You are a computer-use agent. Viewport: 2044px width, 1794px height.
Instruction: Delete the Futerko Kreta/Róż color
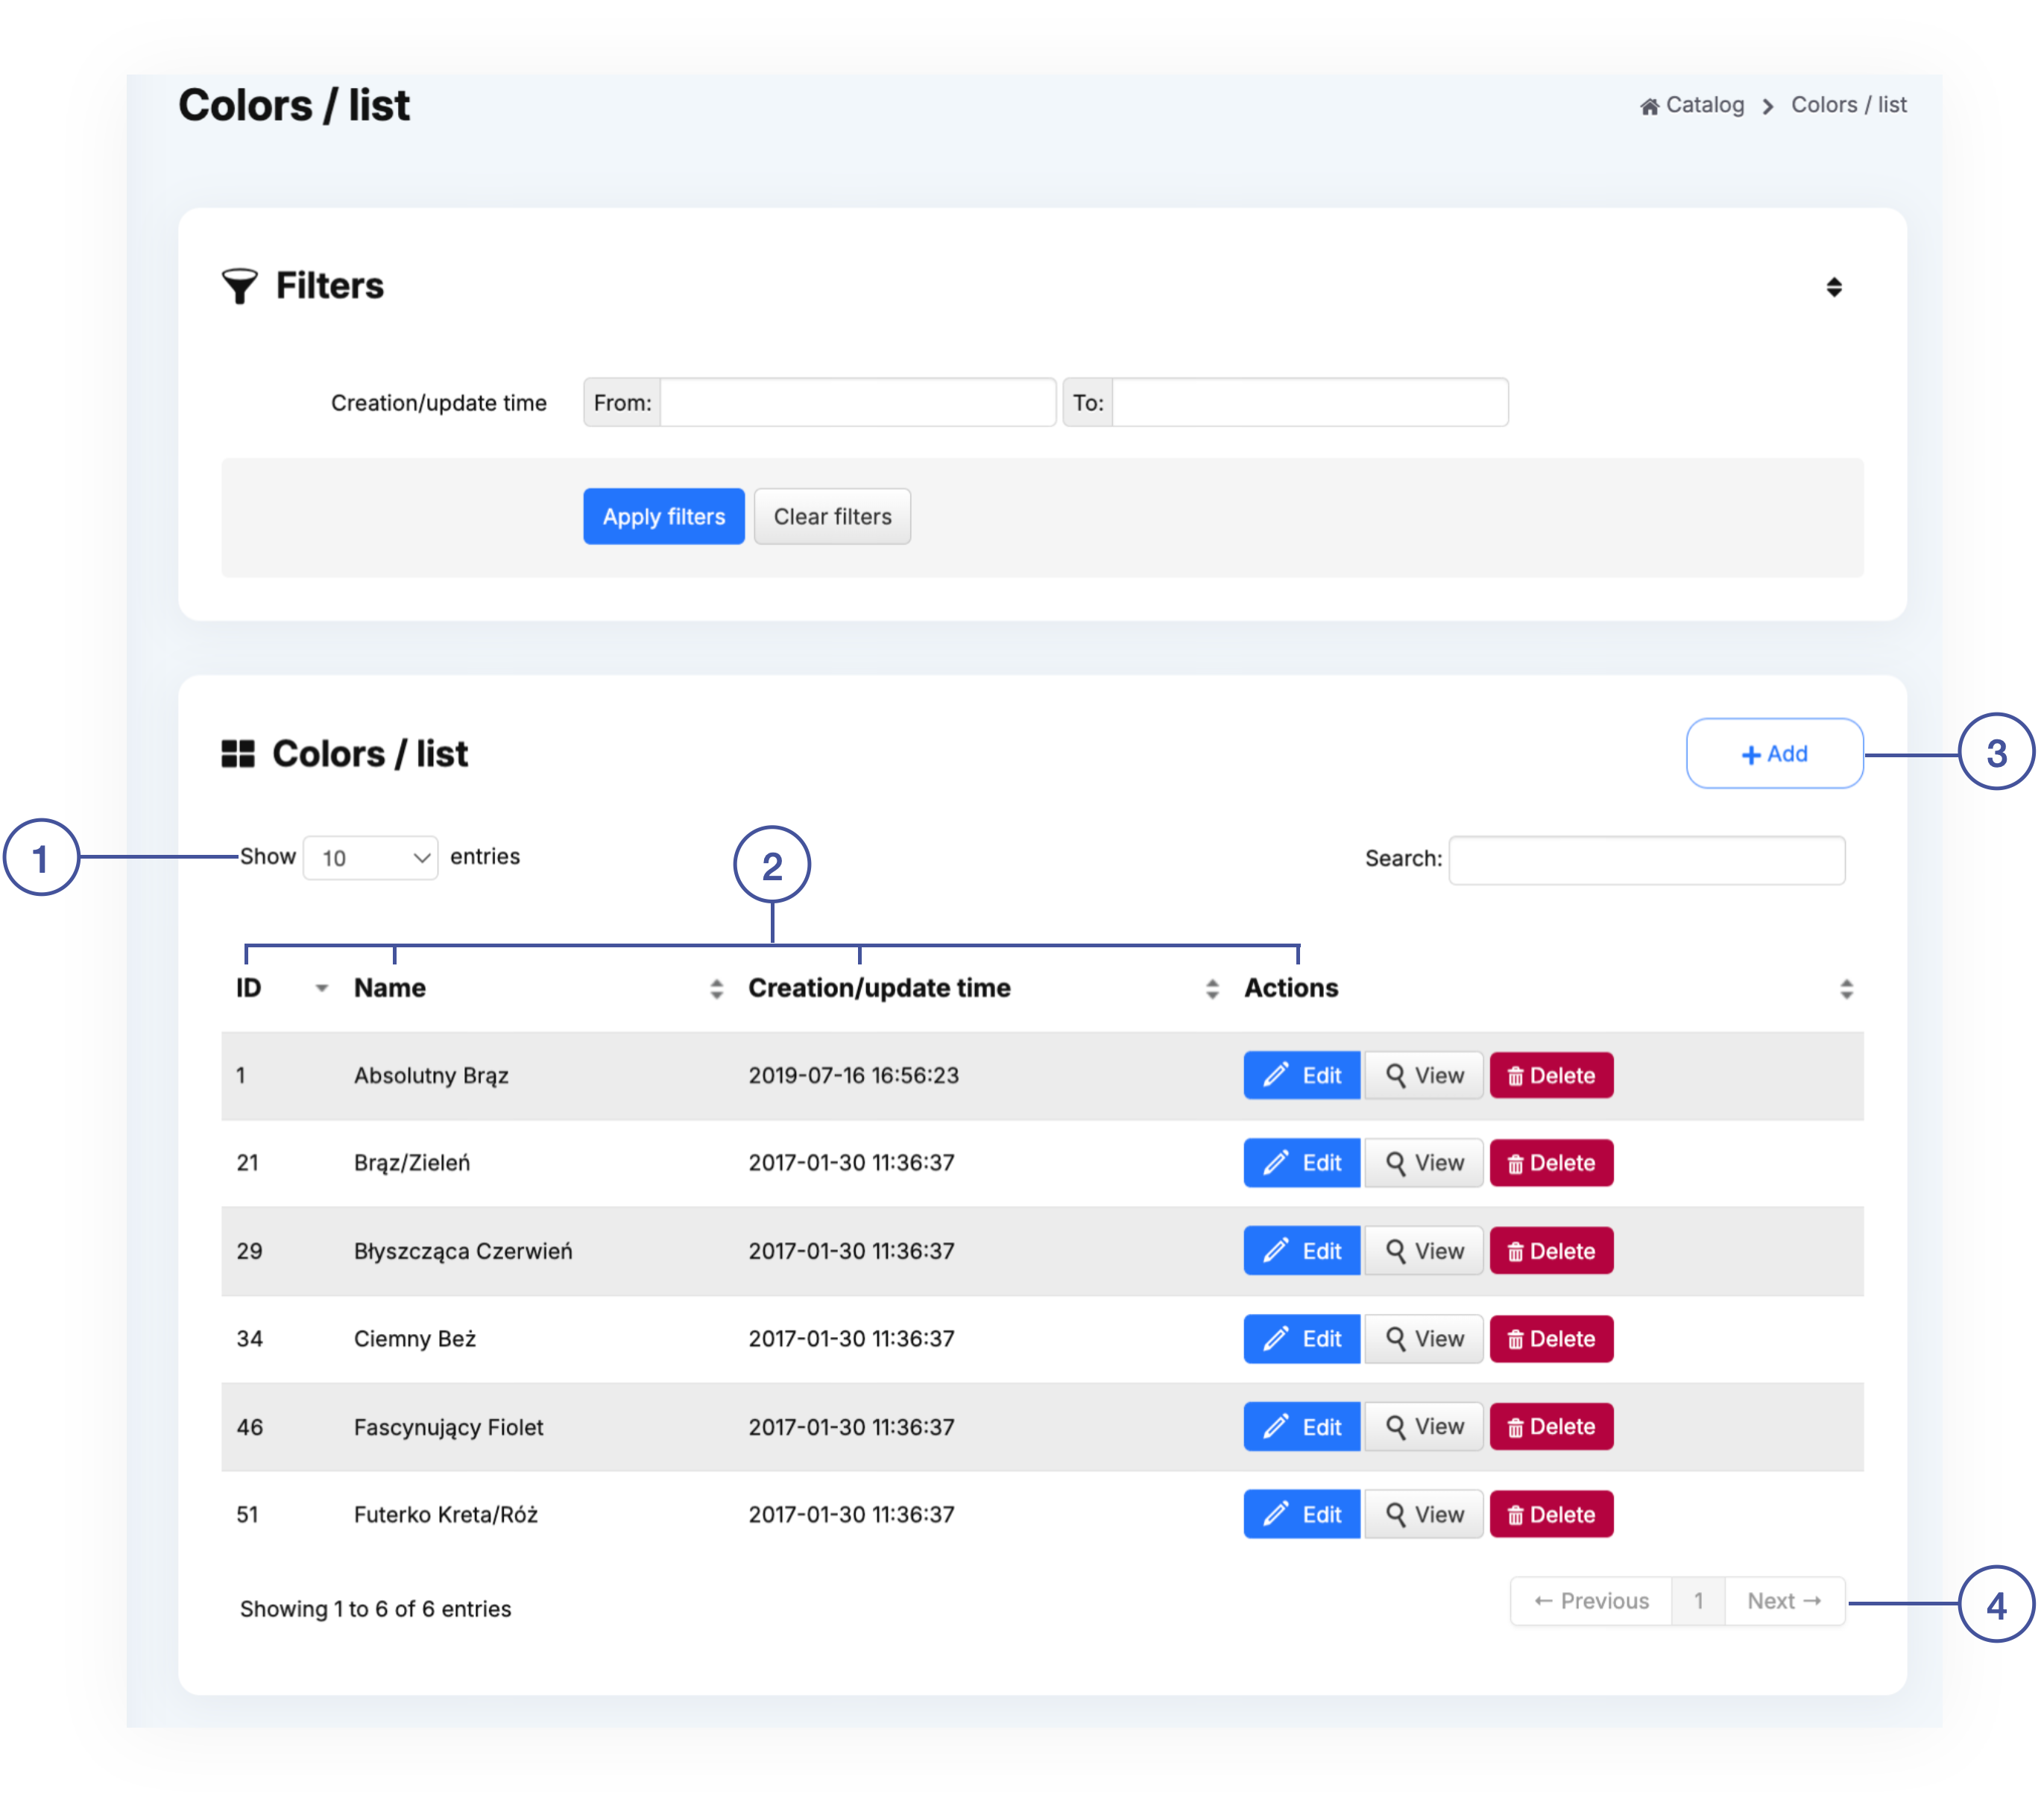point(1550,1514)
